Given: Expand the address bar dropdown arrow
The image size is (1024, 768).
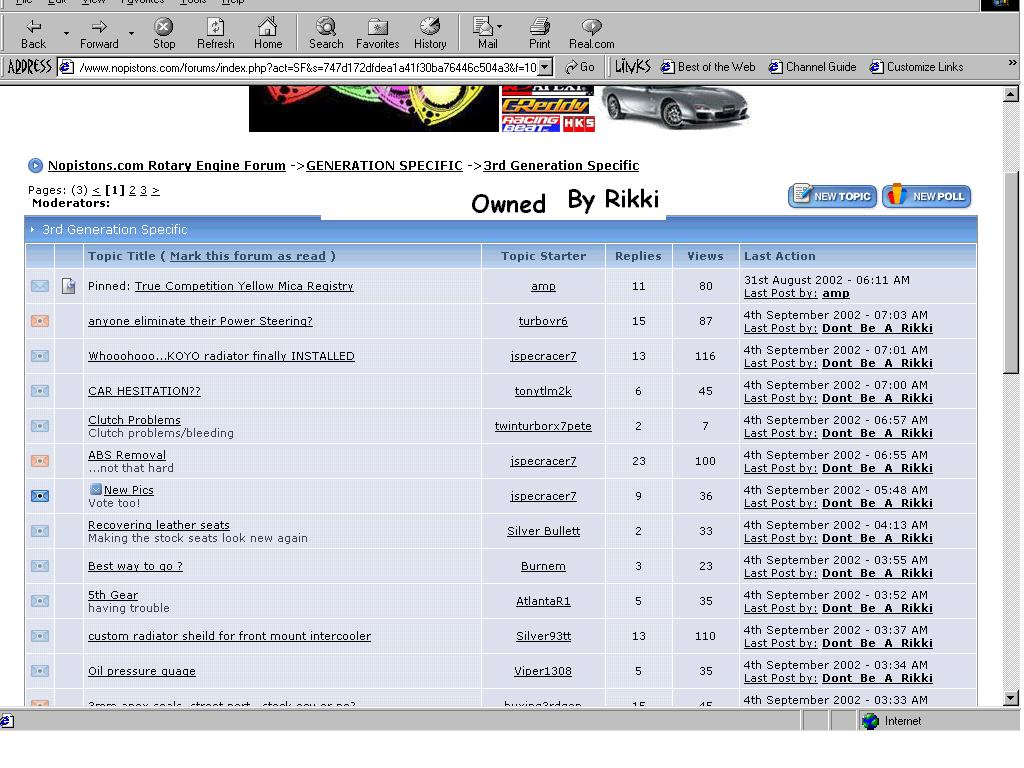Looking at the screenshot, I should pos(545,67).
